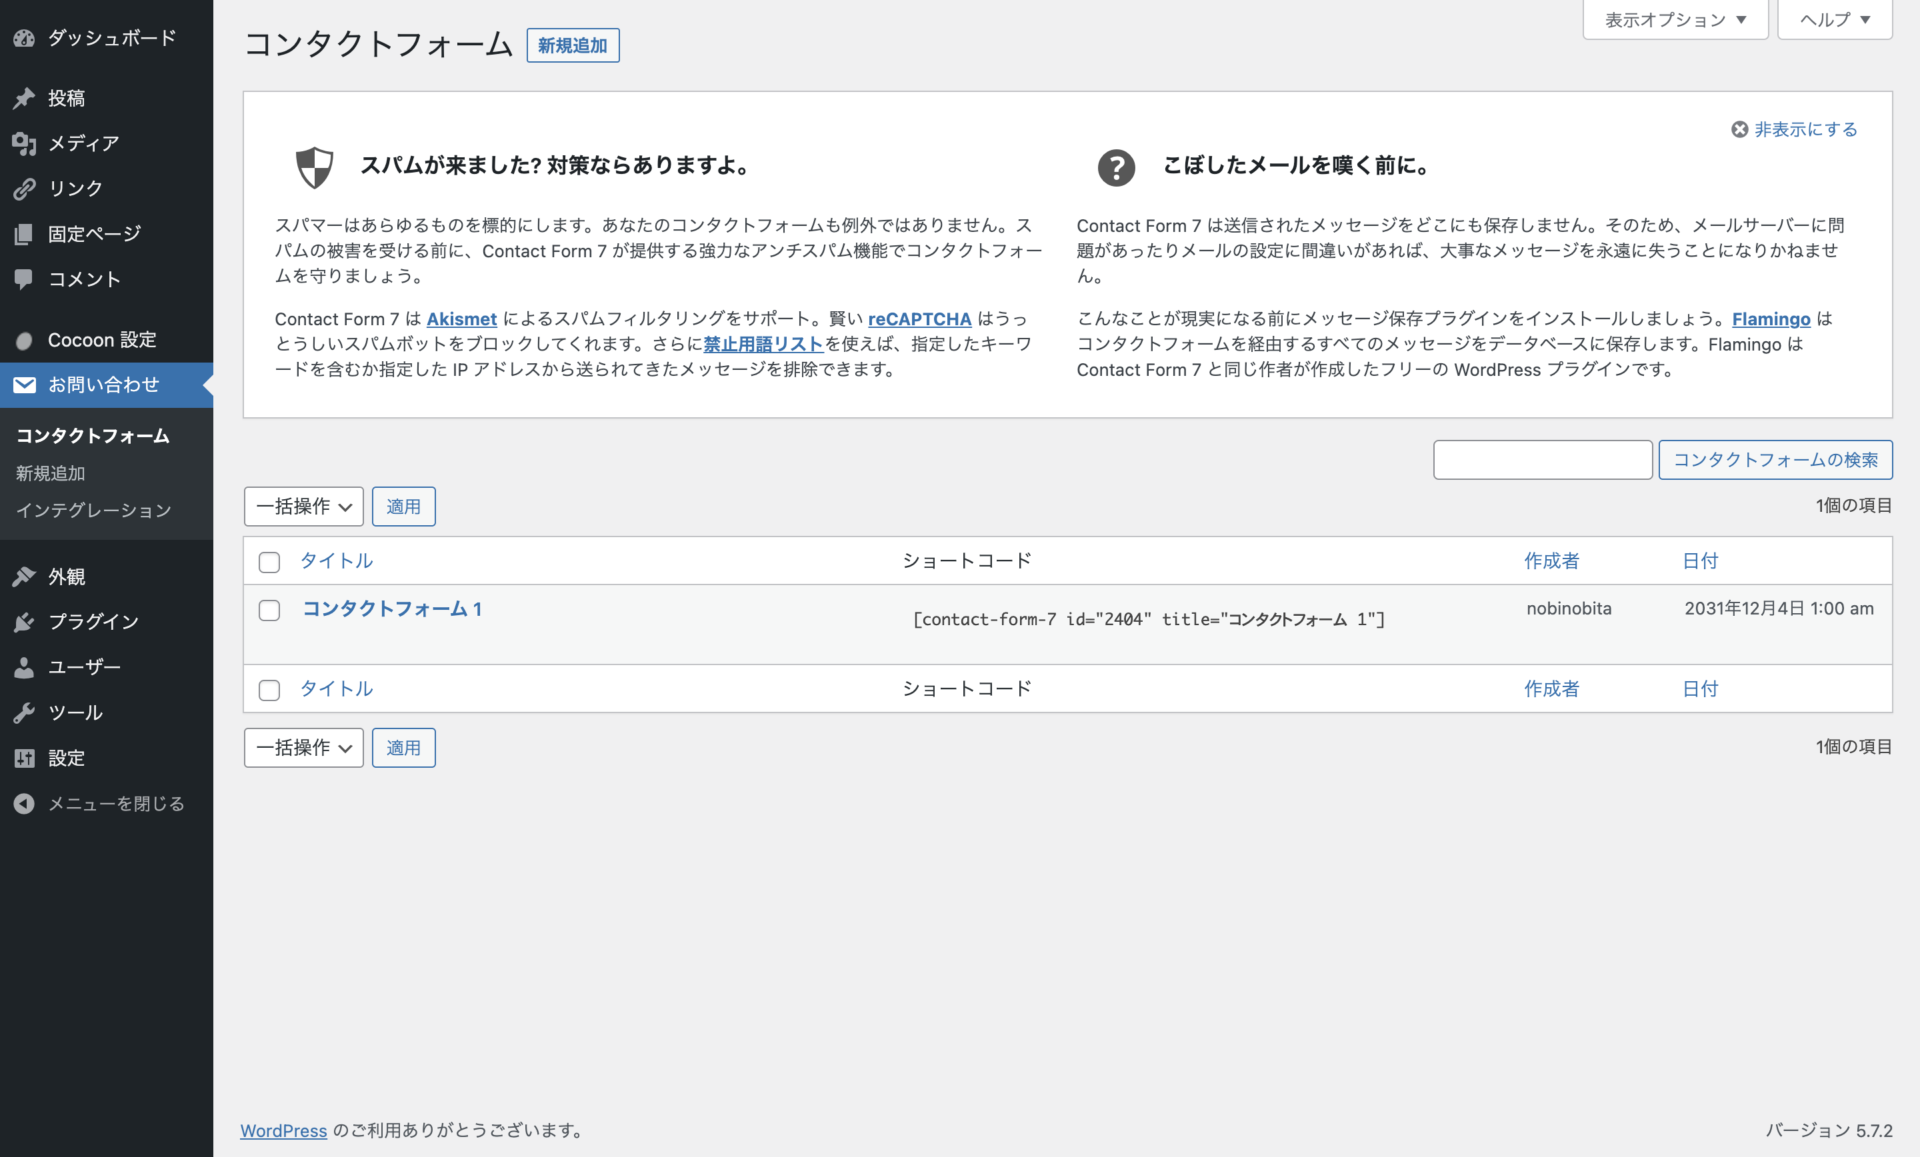
Task: Check the select-all checkbox in table header
Action: point(269,562)
